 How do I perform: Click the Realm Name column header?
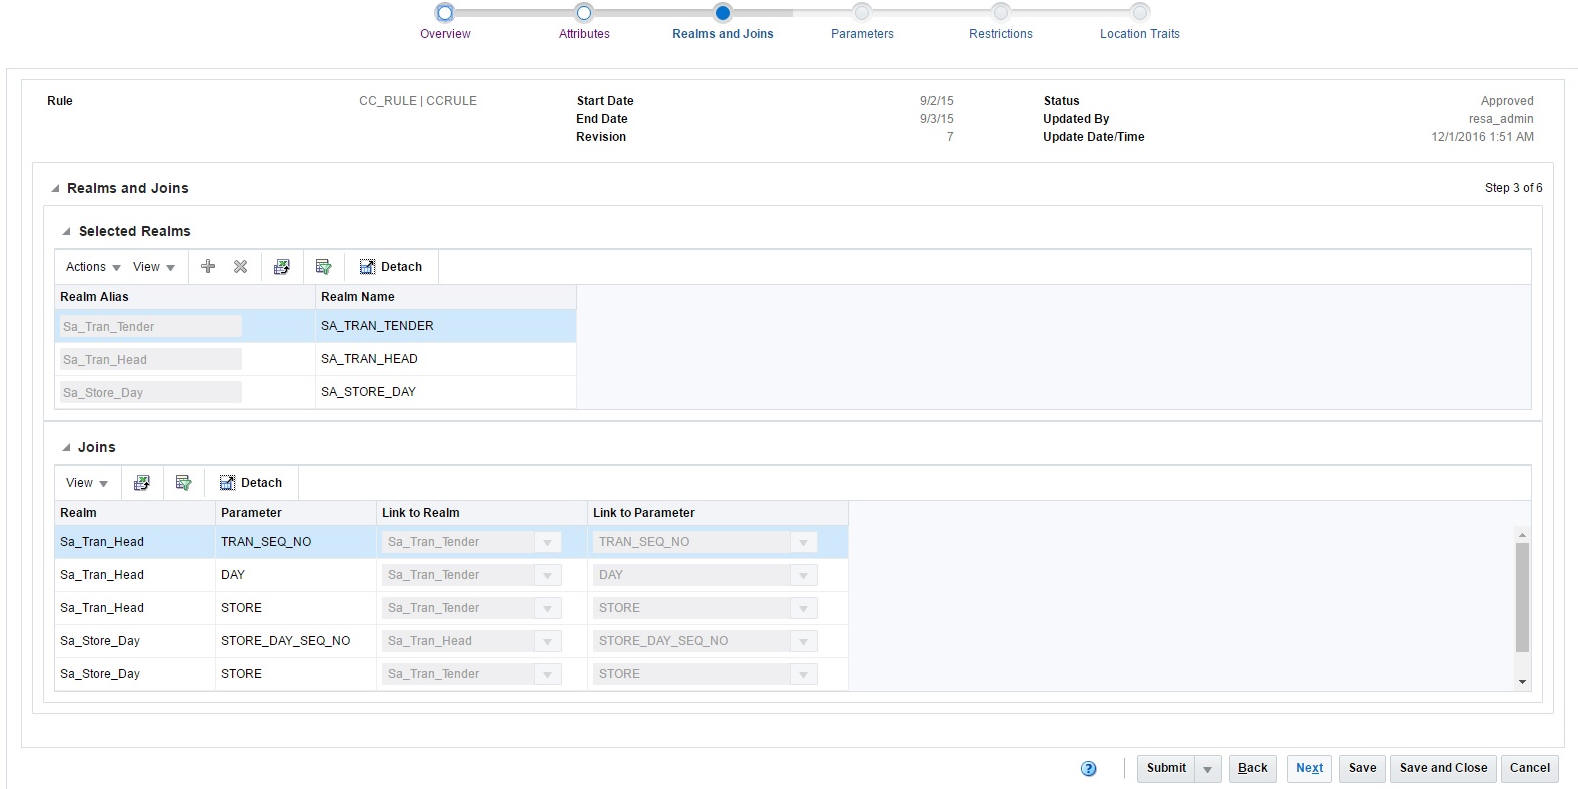[x=445, y=297]
